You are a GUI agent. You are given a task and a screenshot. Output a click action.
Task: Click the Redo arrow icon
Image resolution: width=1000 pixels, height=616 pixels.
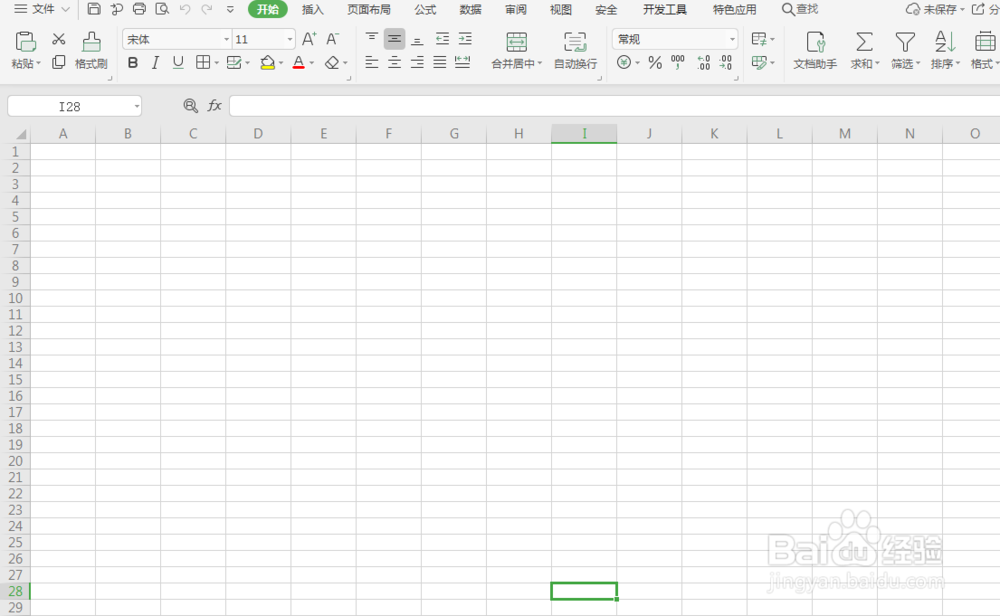click(207, 9)
